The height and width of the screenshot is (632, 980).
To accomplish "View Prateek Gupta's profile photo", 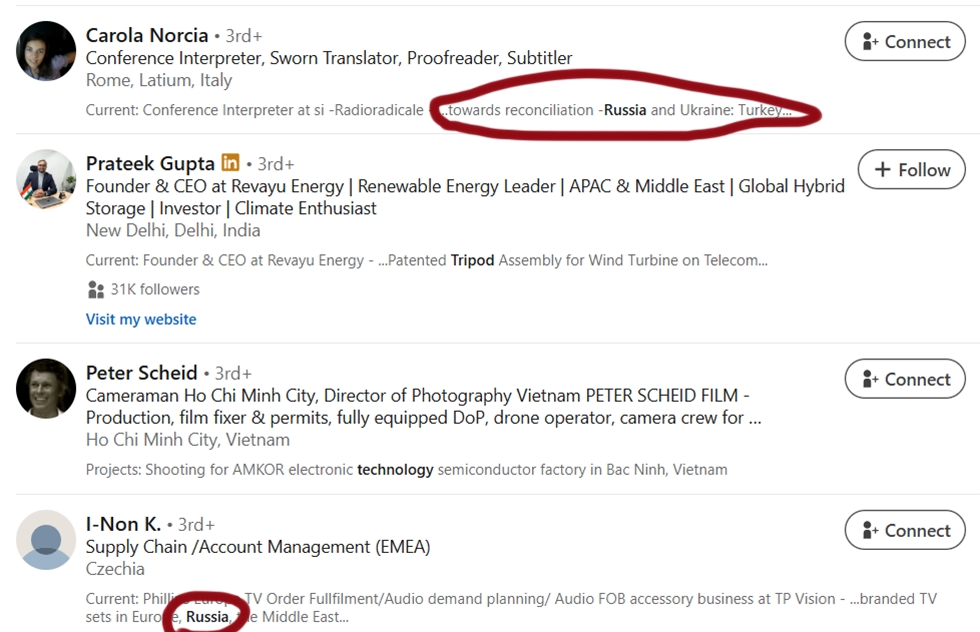I will click(46, 179).
